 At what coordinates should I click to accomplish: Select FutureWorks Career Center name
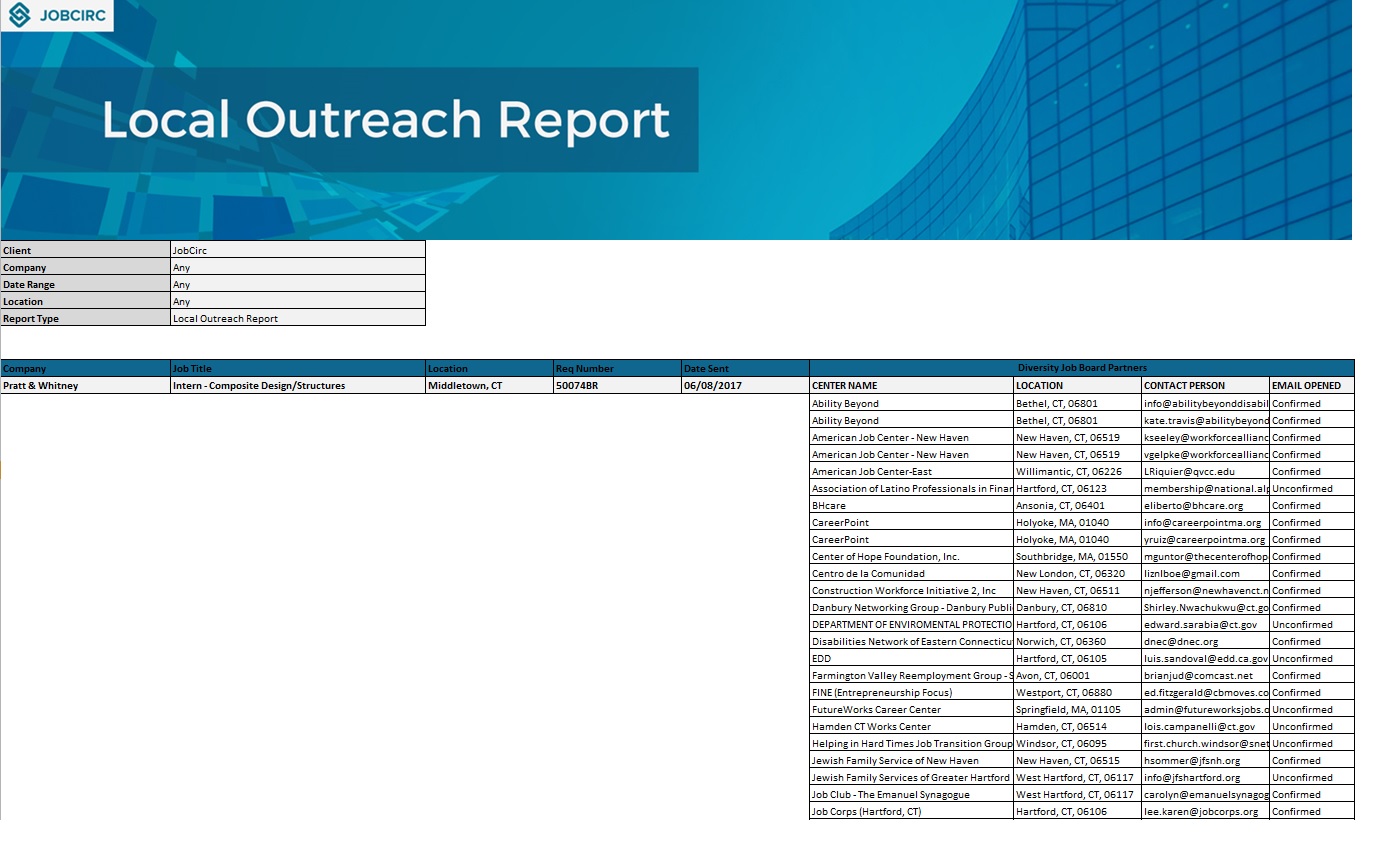click(x=912, y=709)
